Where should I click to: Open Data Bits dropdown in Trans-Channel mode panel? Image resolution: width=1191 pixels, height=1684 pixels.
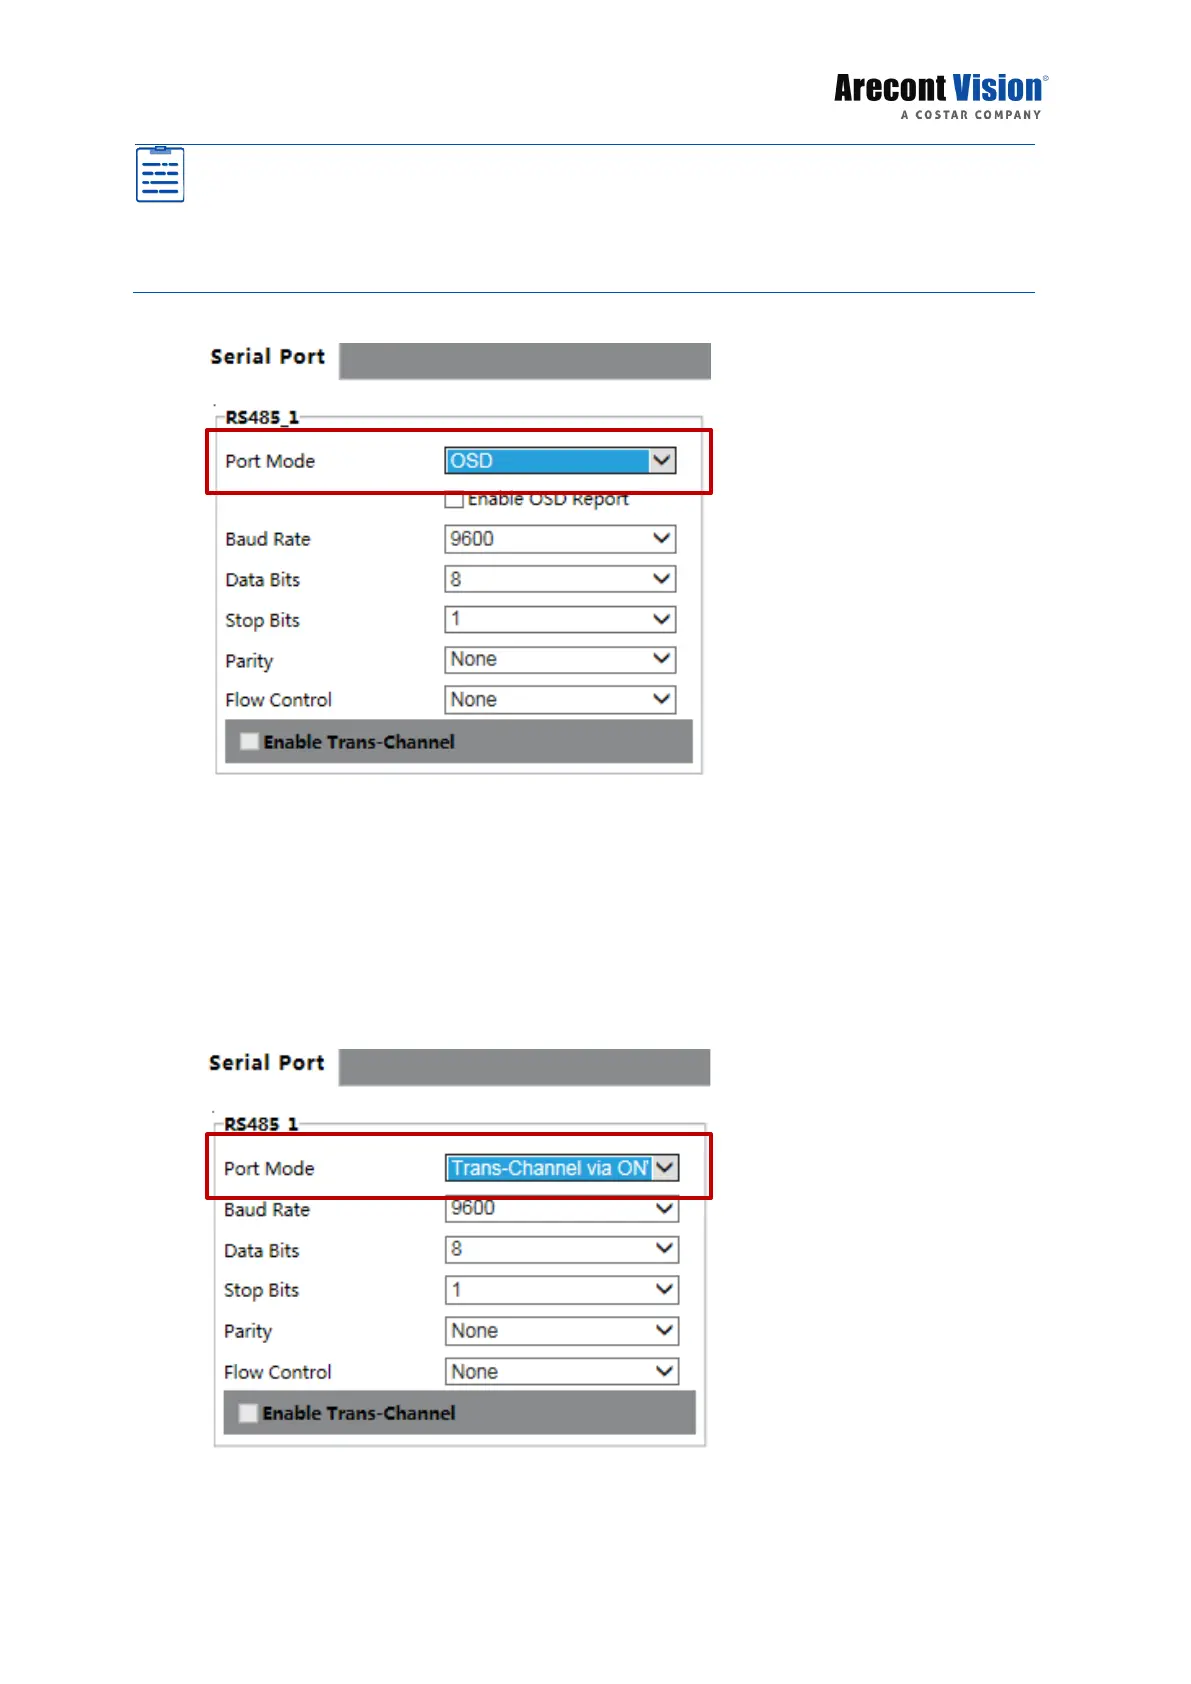[561, 1249]
